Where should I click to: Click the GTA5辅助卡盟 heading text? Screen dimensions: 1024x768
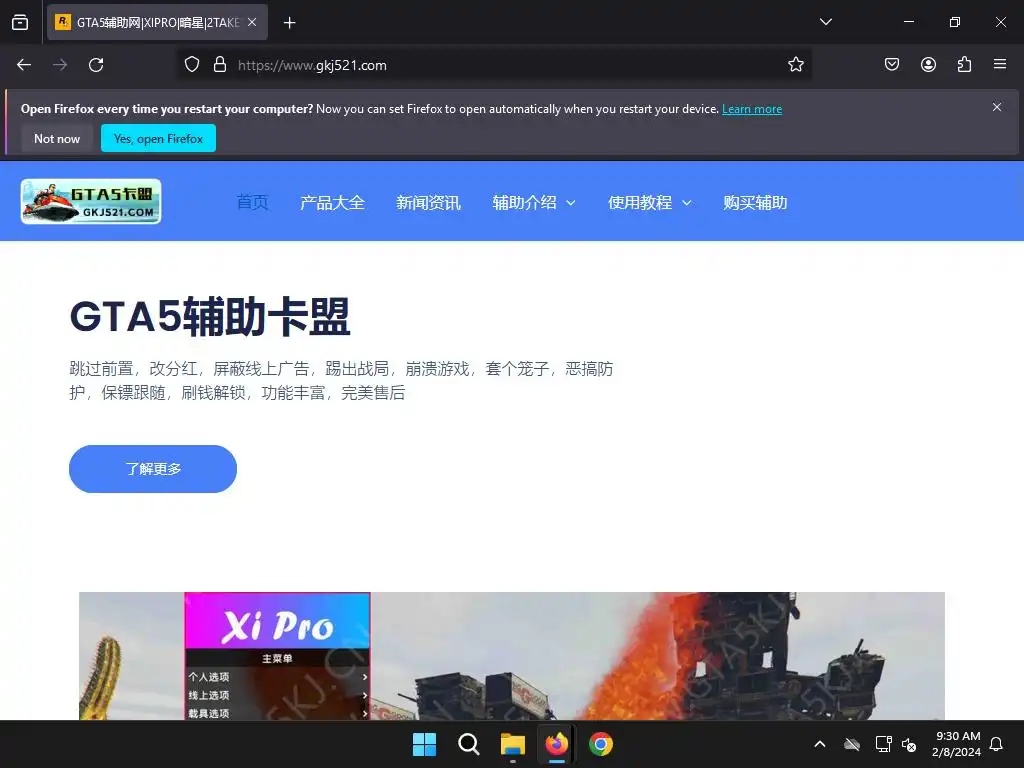(x=210, y=317)
